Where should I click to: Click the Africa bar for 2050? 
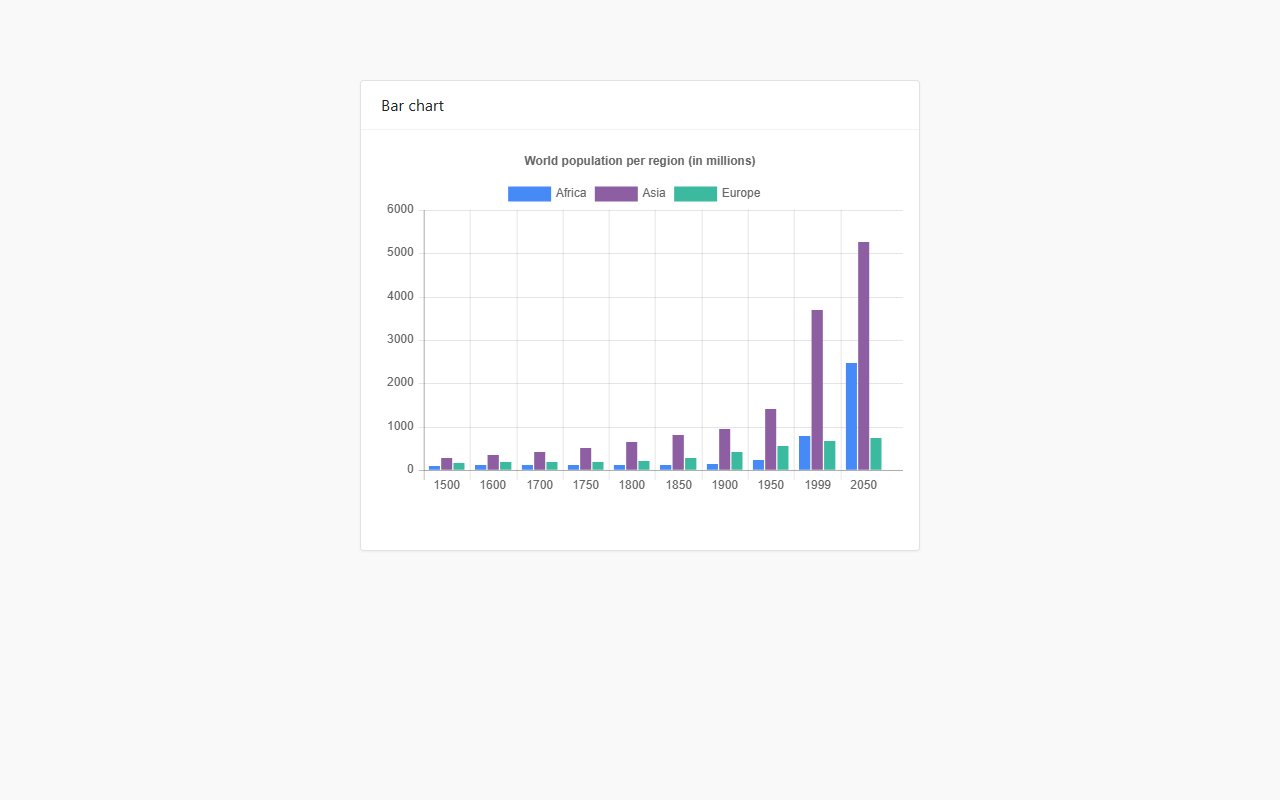coord(850,415)
